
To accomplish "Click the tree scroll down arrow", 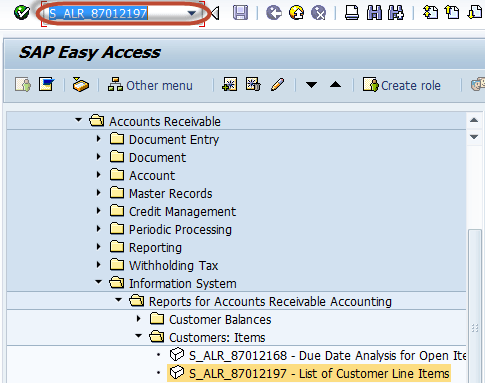I will point(474,137).
